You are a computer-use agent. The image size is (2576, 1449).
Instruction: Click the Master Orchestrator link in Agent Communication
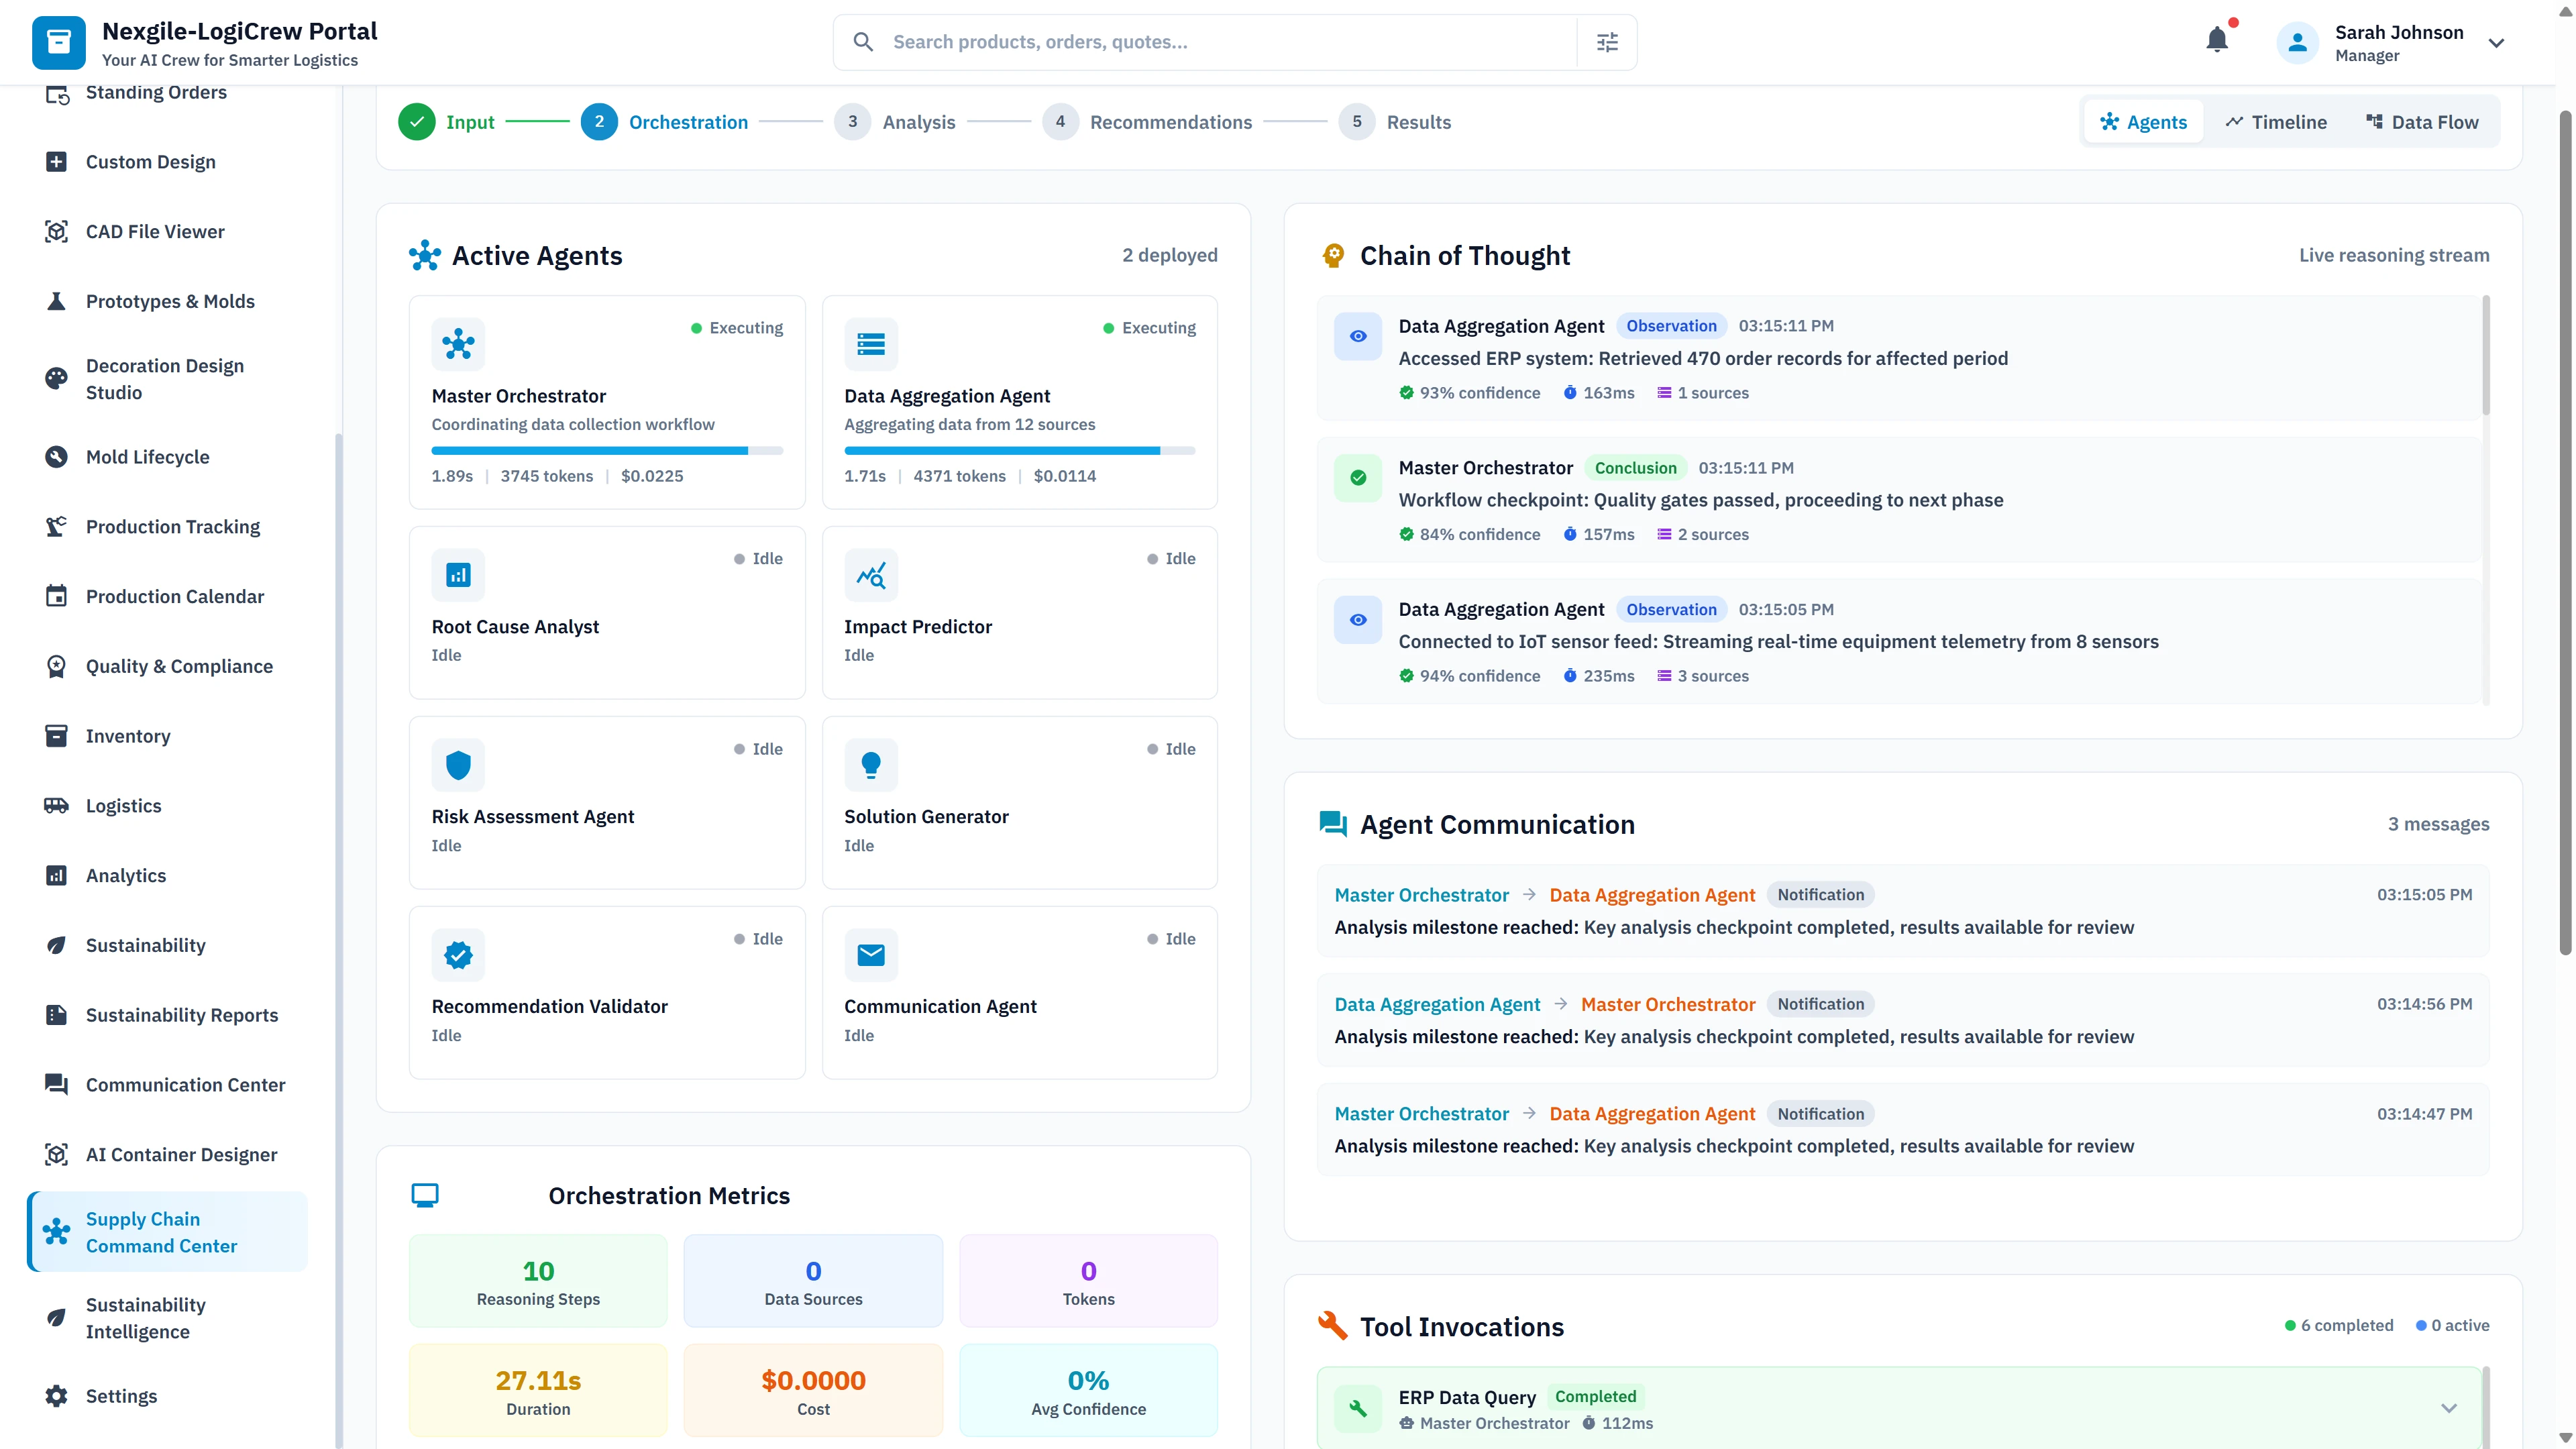1421,894
